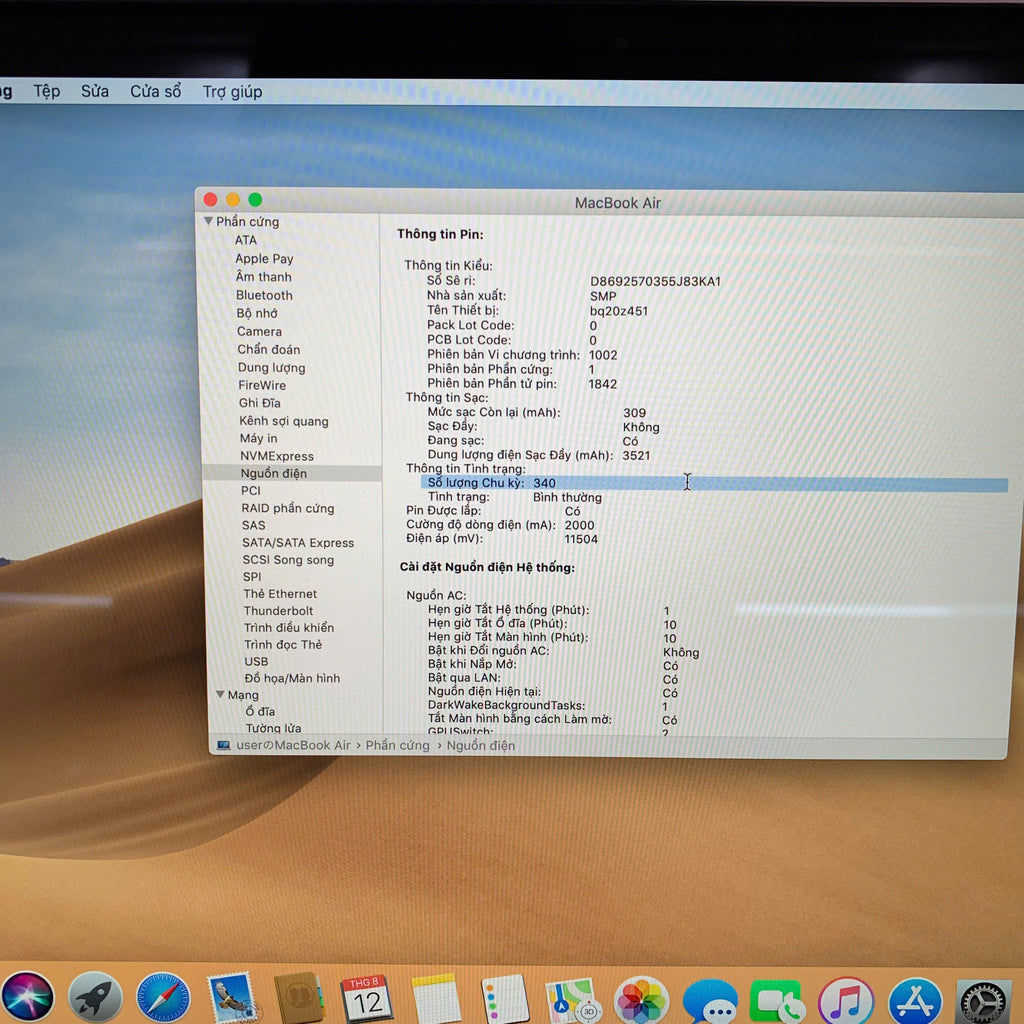
Task: Select Camera in the sidebar
Action: click(x=259, y=332)
